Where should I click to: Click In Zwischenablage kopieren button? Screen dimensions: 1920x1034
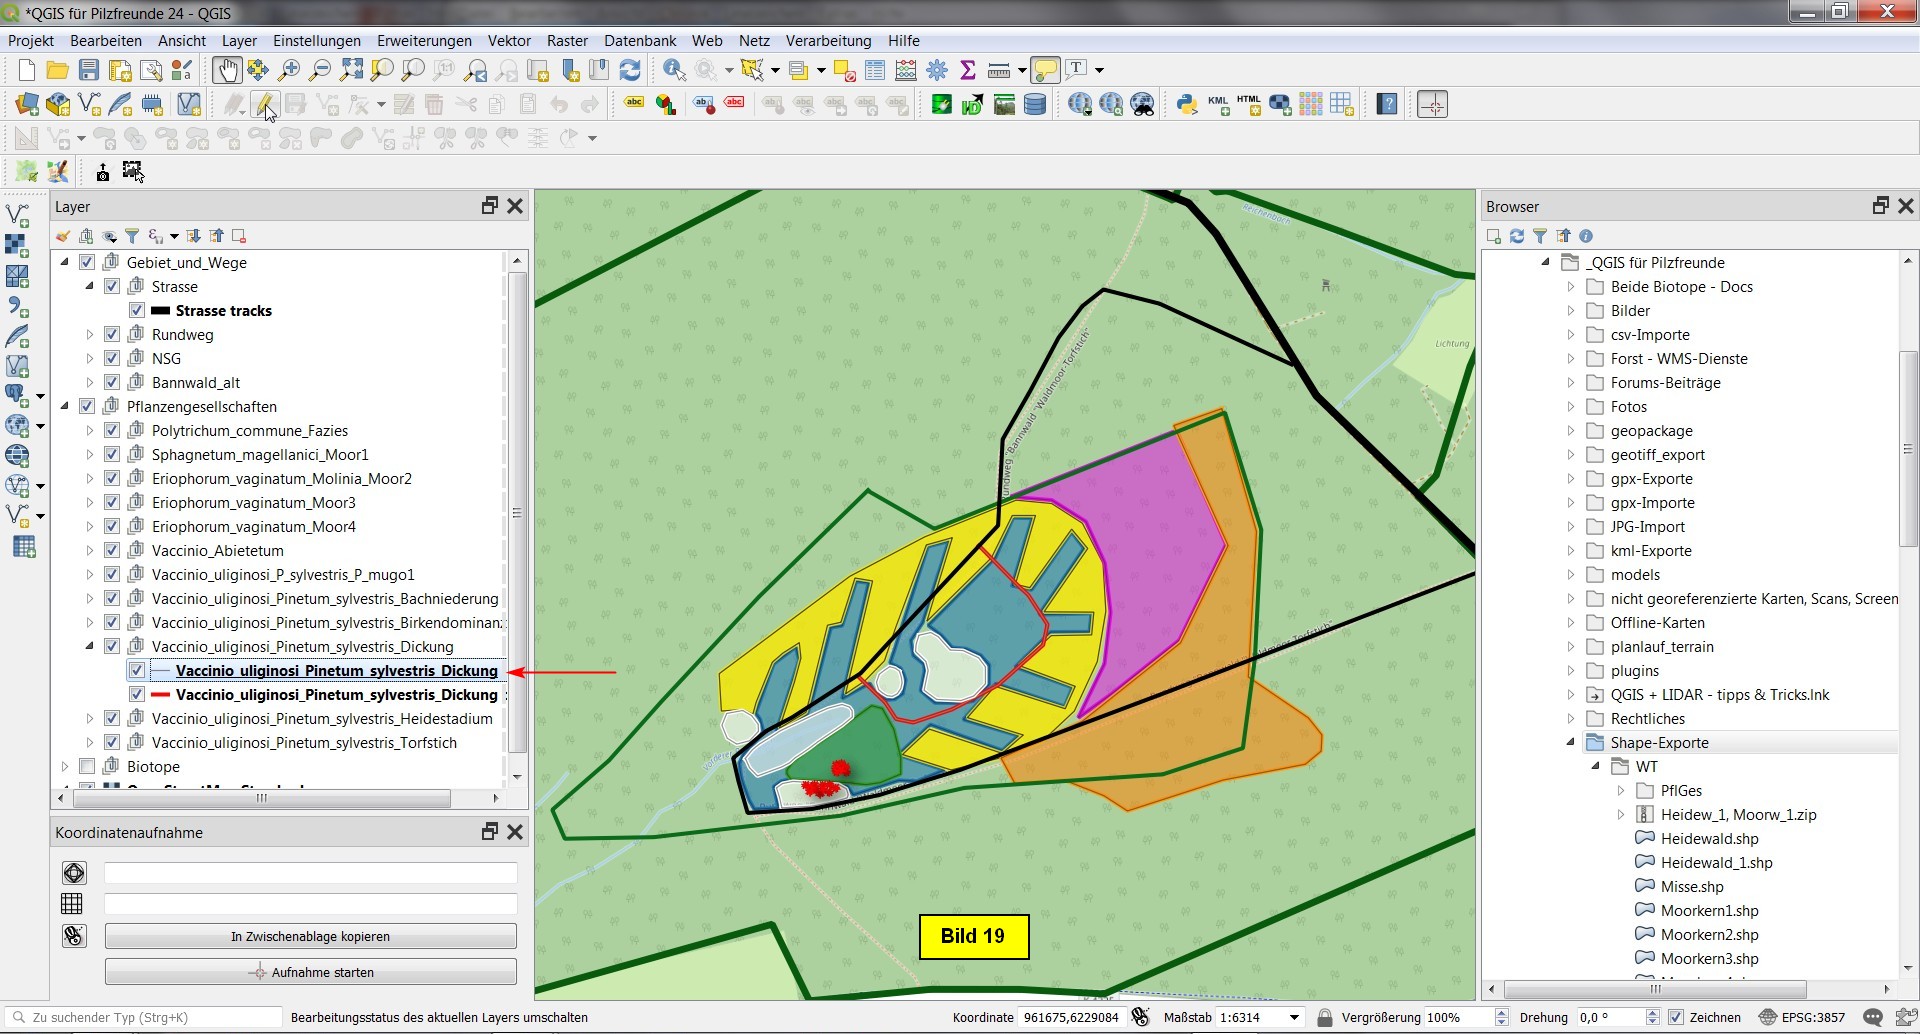(x=311, y=937)
